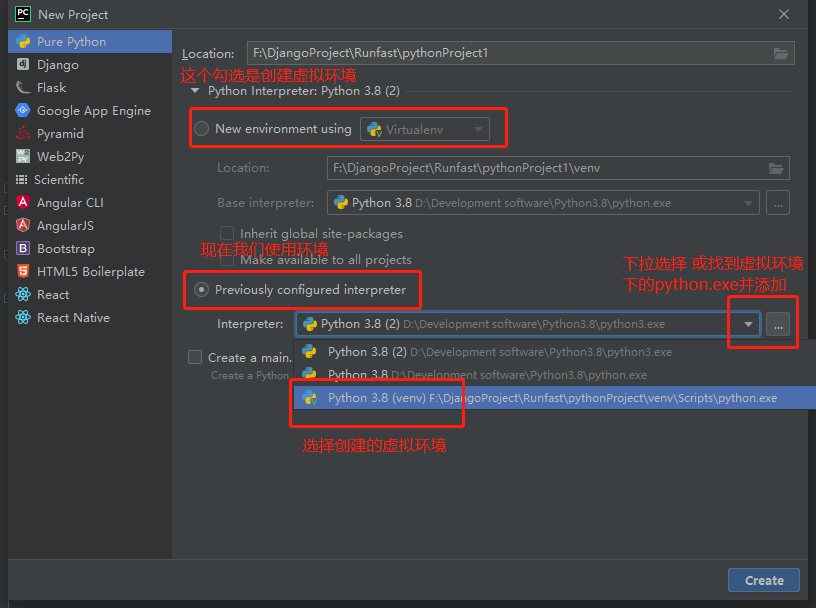Click the python icon in Interpreter field
Screen dimensions: 816x608
pyautogui.click(x=310, y=324)
